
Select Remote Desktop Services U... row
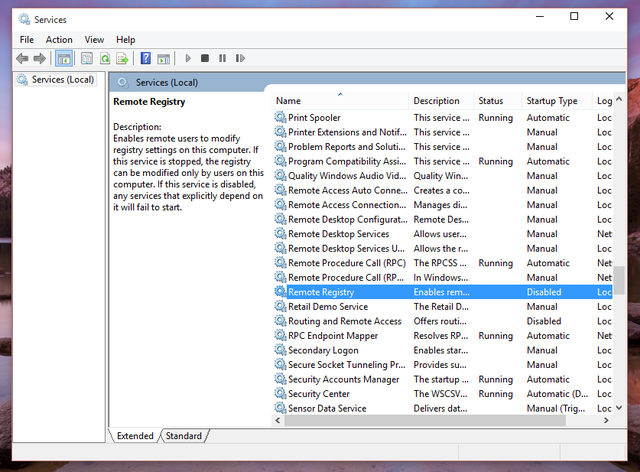point(442,248)
